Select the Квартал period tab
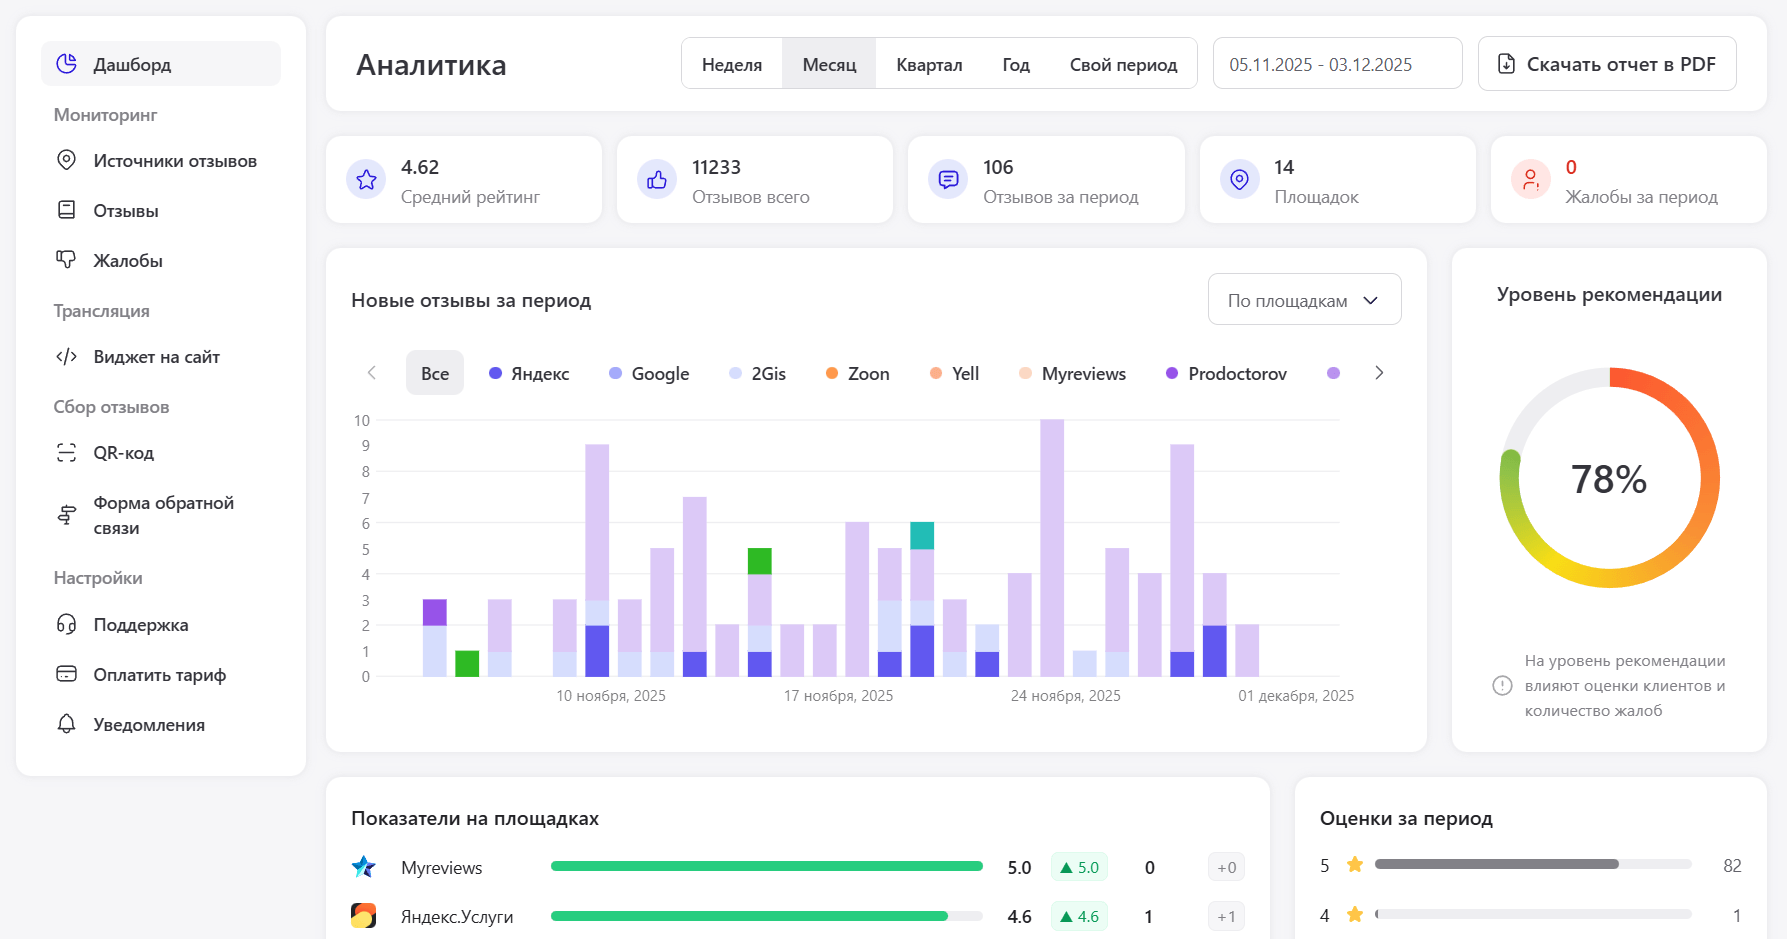This screenshot has height=939, width=1787. coord(929,64)
